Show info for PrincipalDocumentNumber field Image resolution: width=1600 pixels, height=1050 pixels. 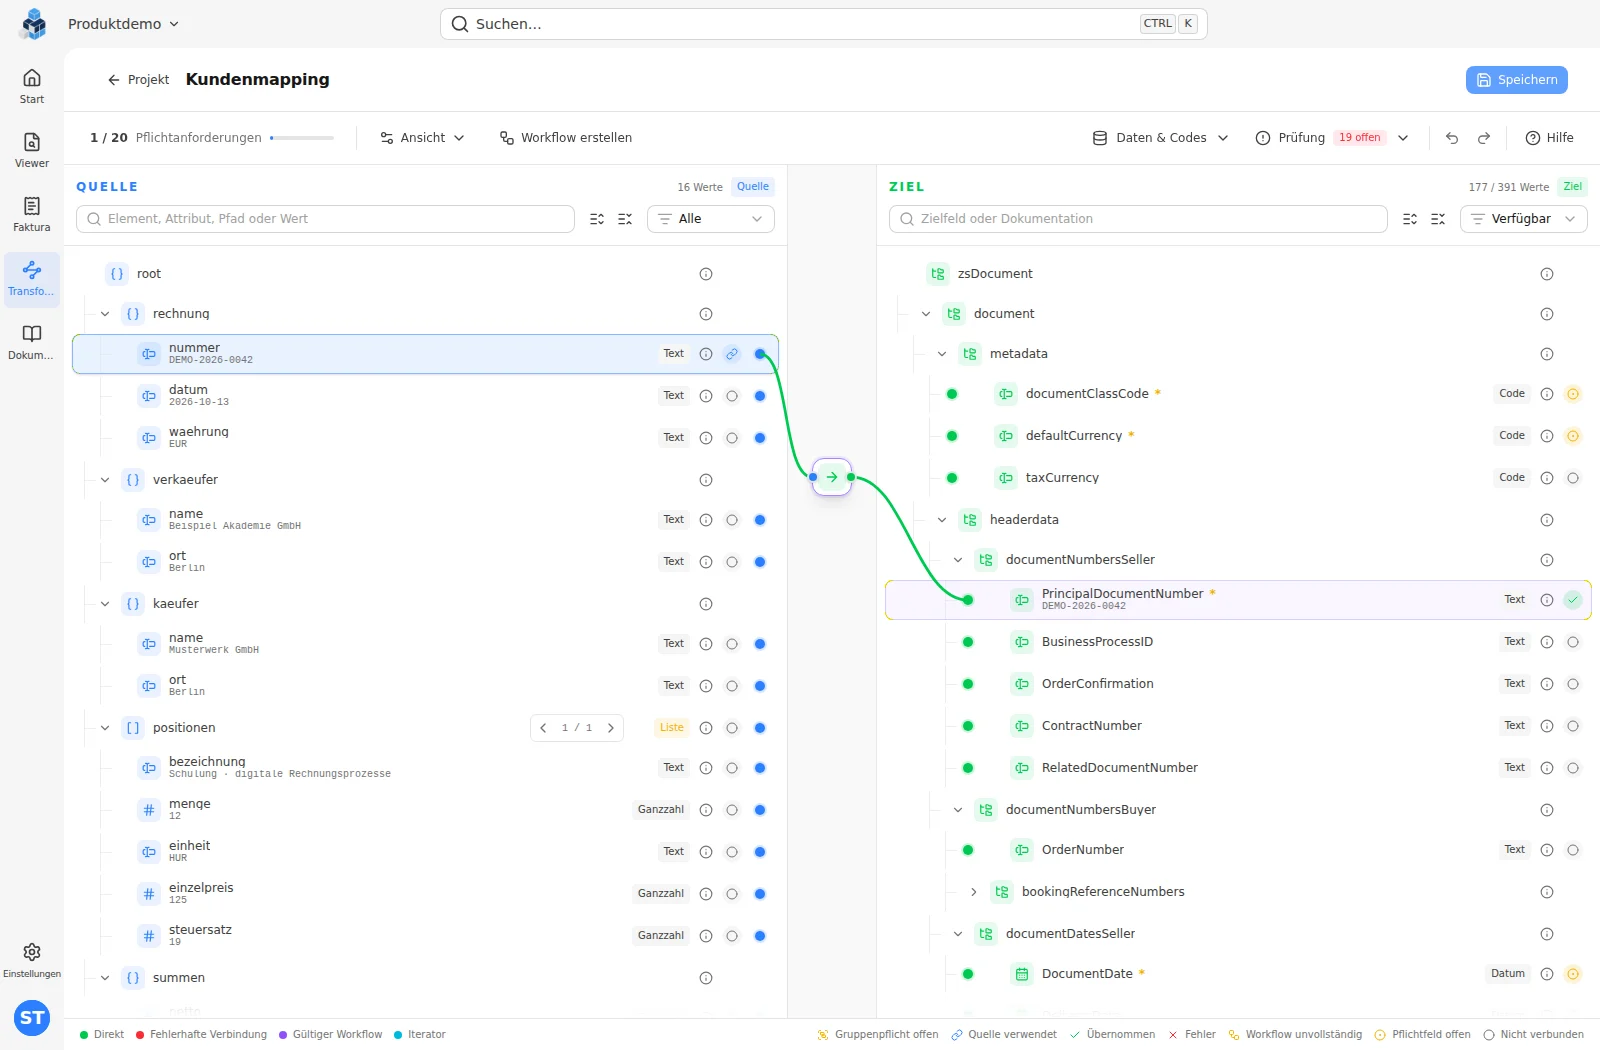pos(1547,600)
